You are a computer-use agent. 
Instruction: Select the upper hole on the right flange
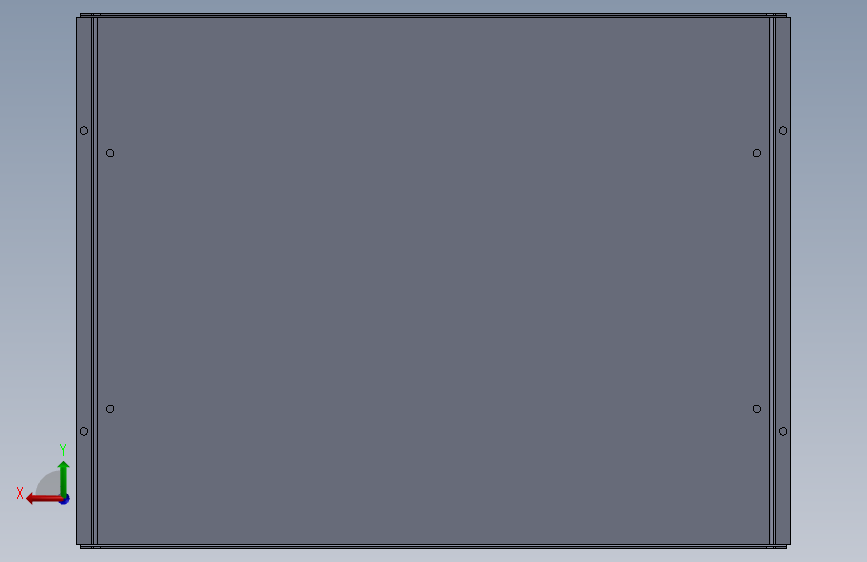pos(783,131)
